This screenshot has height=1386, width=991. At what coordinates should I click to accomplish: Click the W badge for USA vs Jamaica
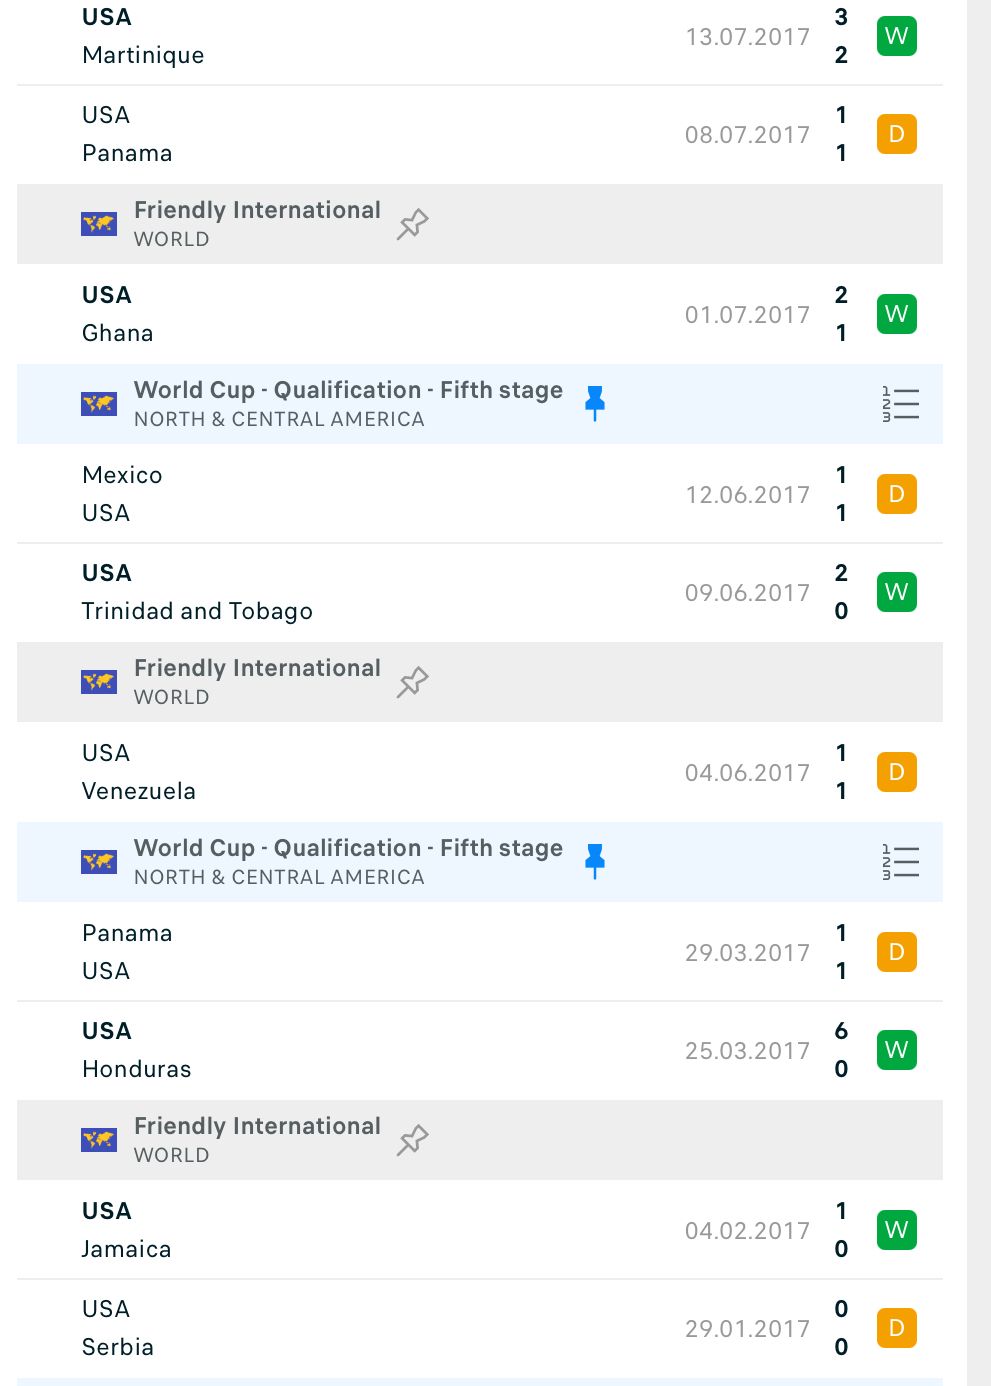[897, 1230]
